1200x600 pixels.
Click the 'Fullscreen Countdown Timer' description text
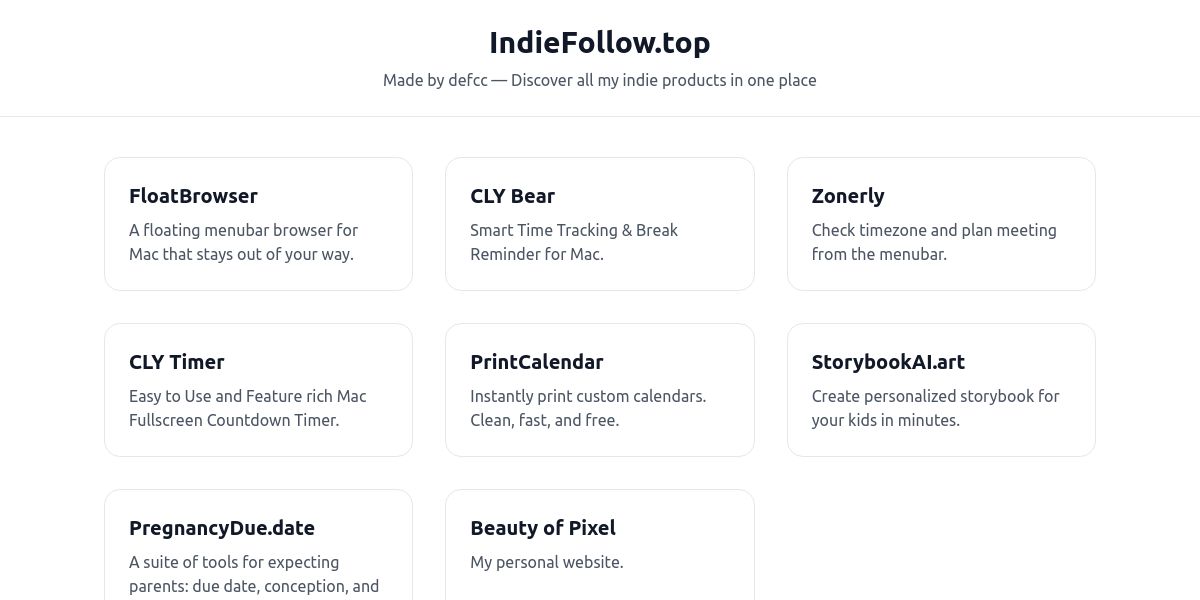click(234, 420)
